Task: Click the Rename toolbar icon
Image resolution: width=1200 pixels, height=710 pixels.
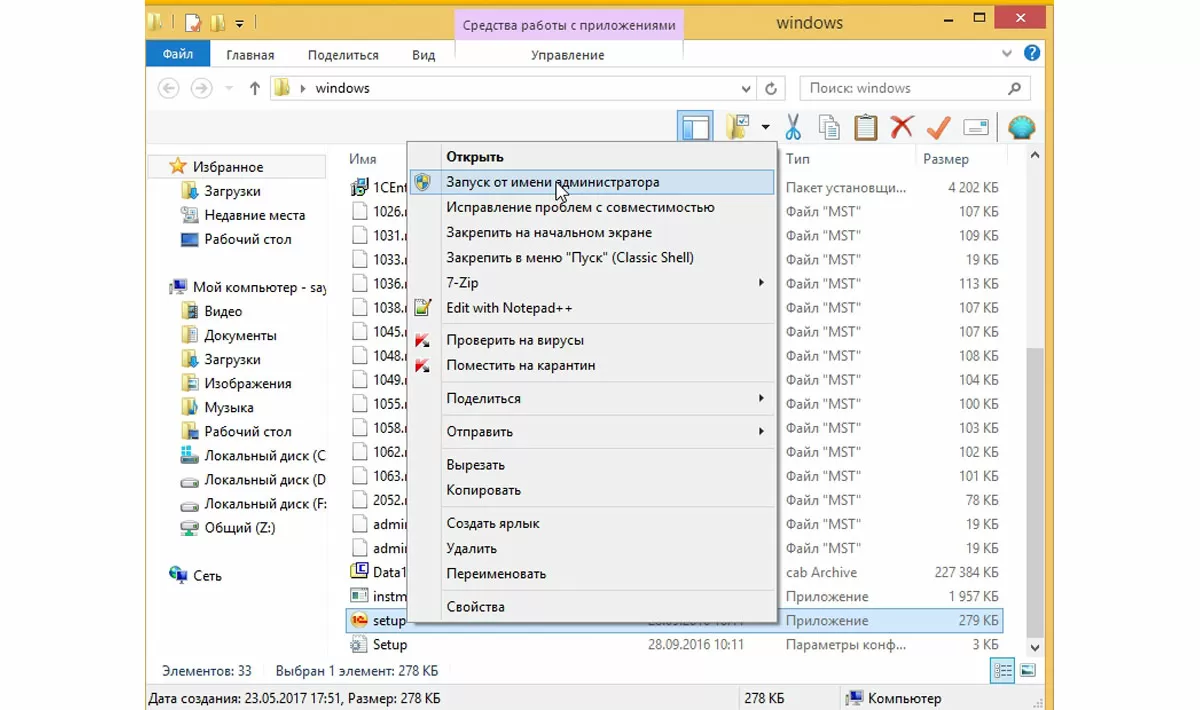Action: tap(975, 127)
